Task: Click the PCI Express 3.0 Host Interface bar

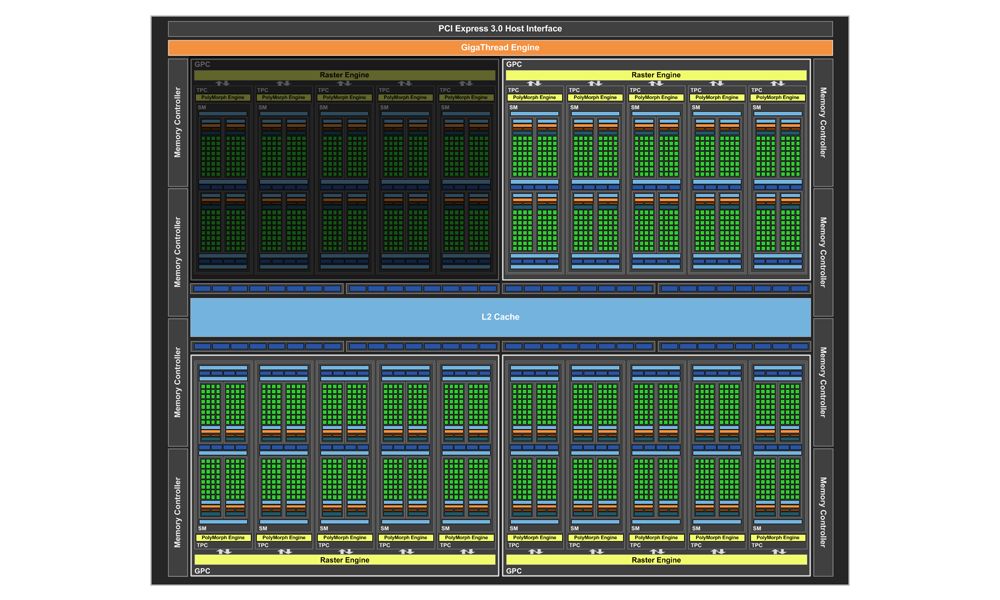Action: click(500, 28)
